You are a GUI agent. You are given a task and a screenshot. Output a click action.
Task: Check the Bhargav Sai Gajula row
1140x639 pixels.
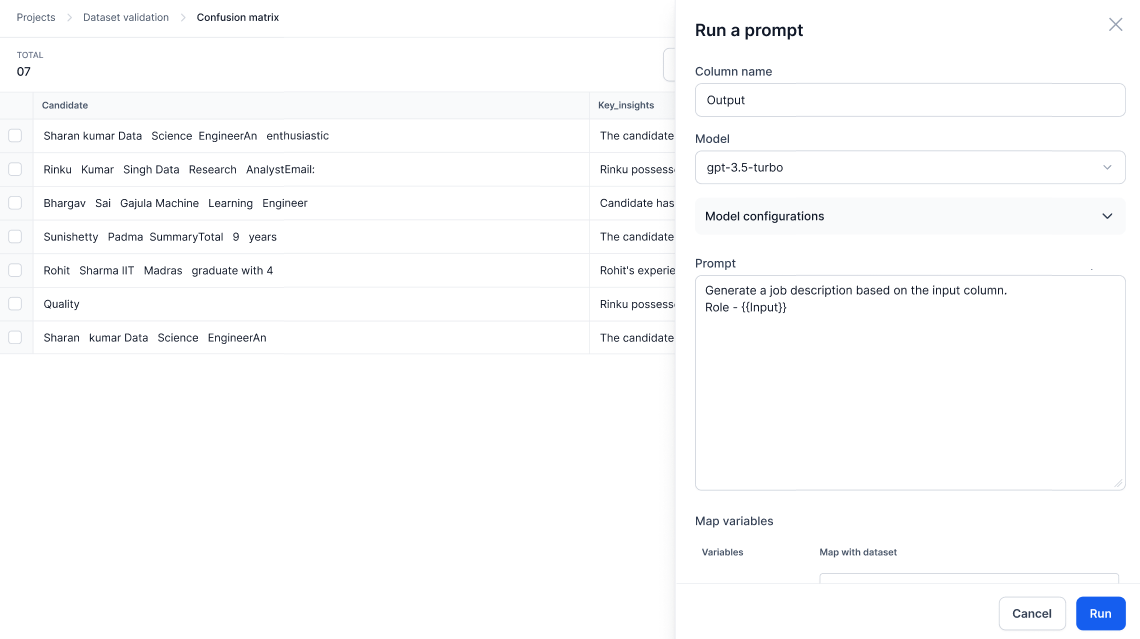[15, 203]
